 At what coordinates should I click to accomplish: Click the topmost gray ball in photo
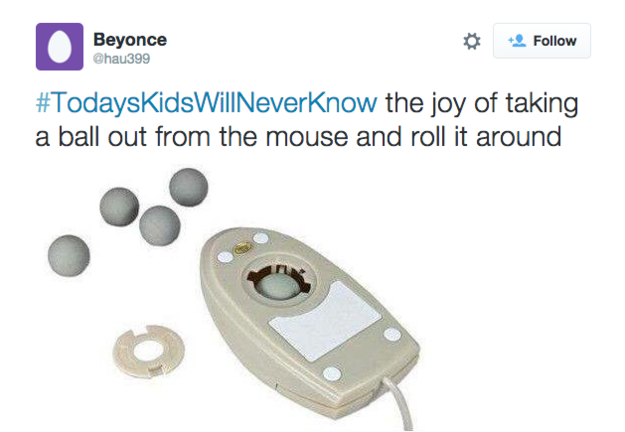(x=186, y=185)
